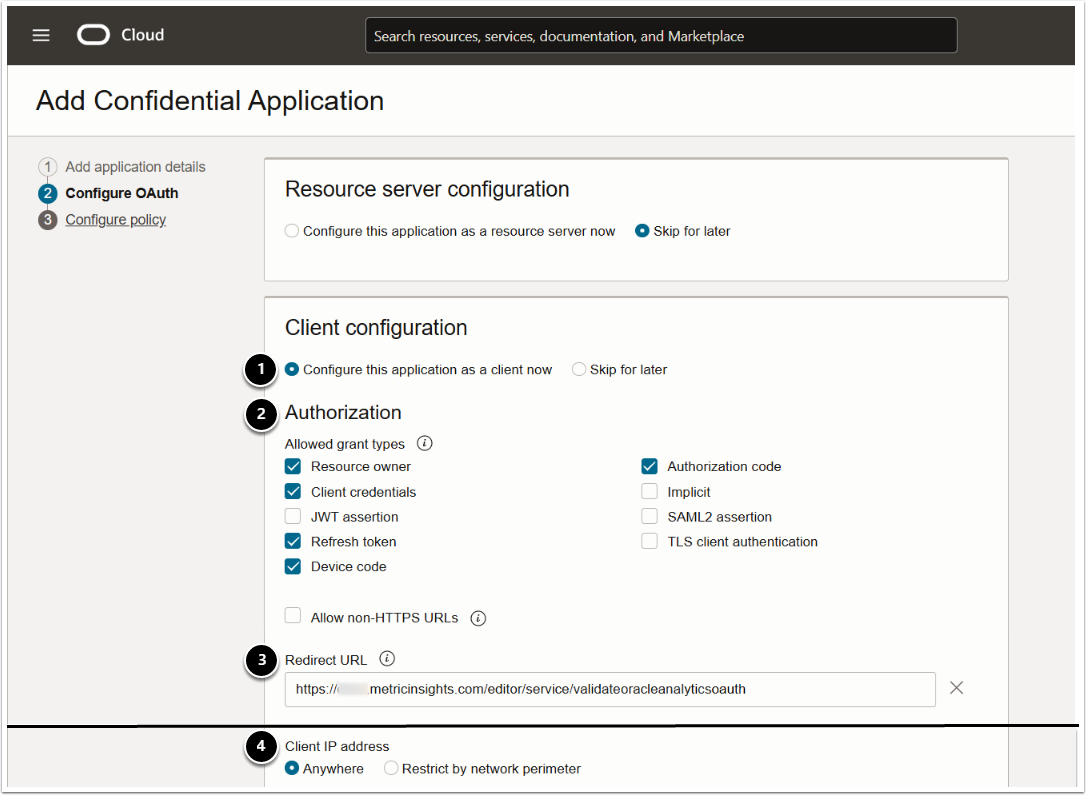Uncheck the Resource owner grant type

pyautogui.click(x=293, y=466)
